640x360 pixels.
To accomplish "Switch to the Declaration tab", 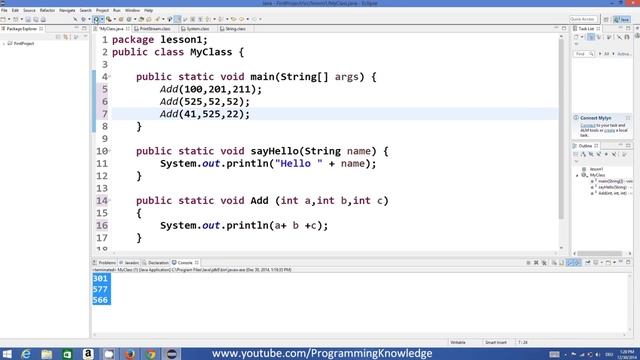I will pyautogui.click(x=156, y=263).
